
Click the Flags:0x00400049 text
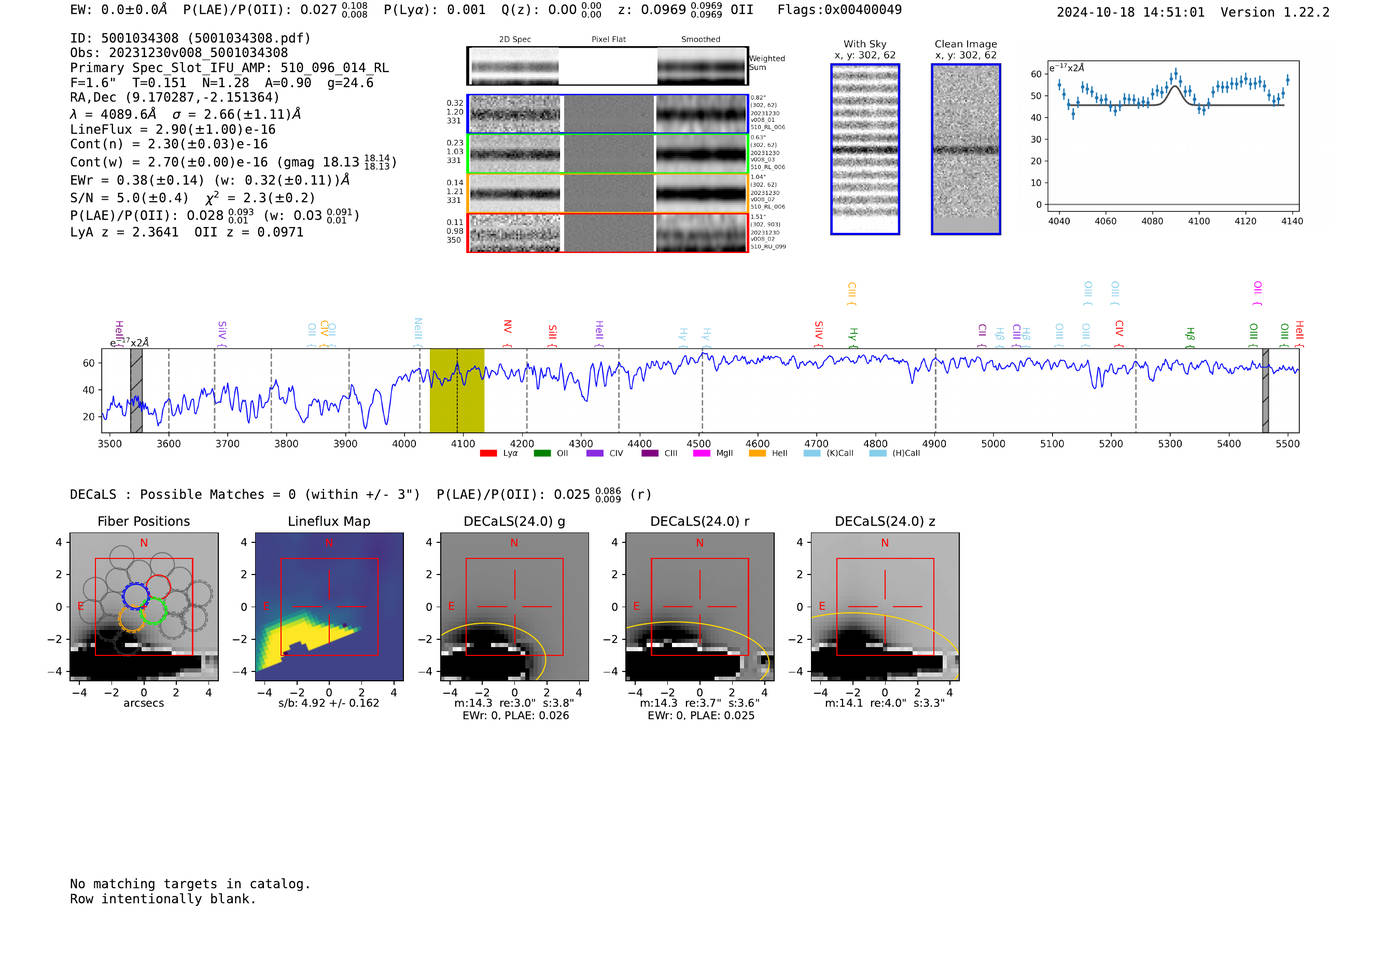click(839, 9)
